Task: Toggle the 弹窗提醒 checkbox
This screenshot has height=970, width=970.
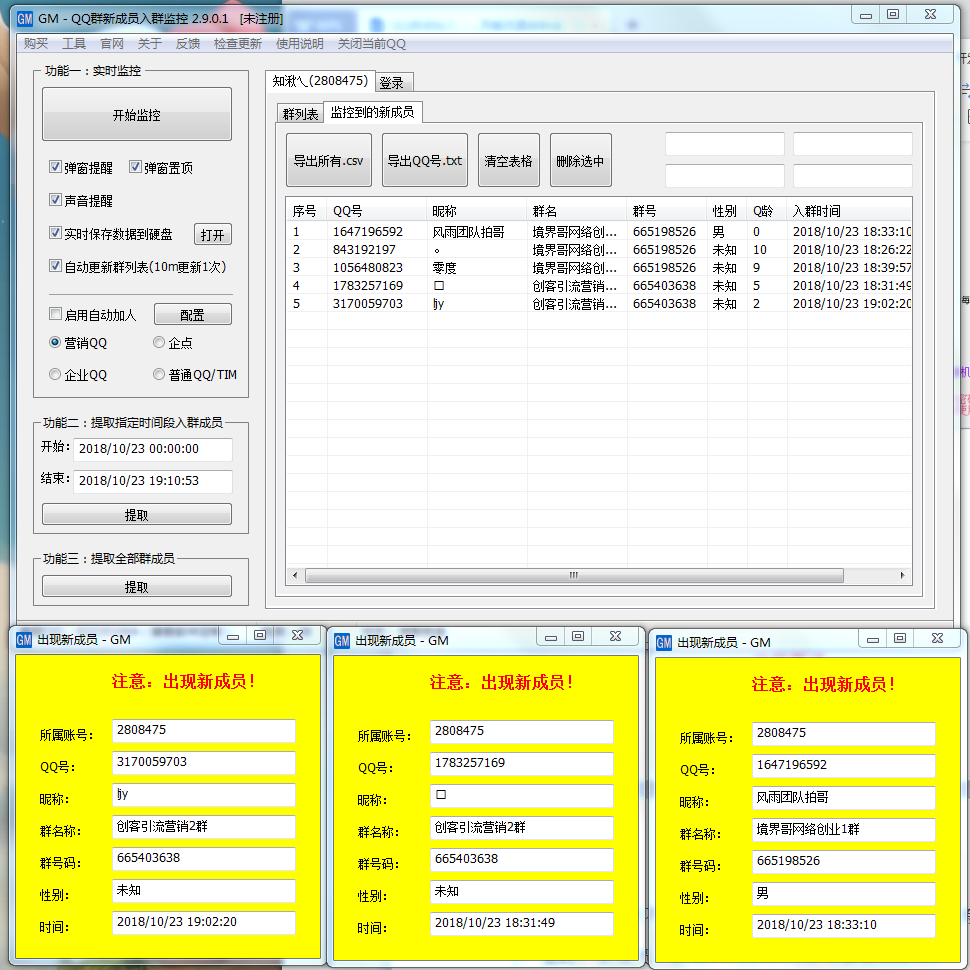Action: 56,168
